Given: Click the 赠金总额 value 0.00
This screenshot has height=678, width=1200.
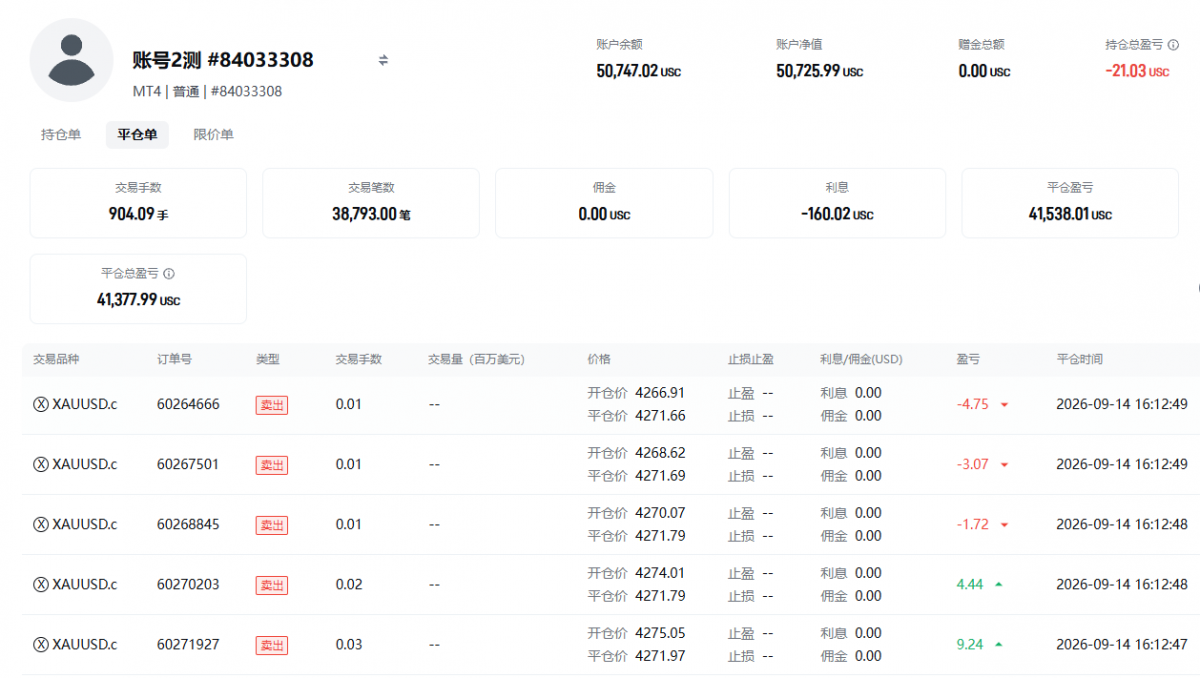Looking at the screenshot, I should click(984, 71).
